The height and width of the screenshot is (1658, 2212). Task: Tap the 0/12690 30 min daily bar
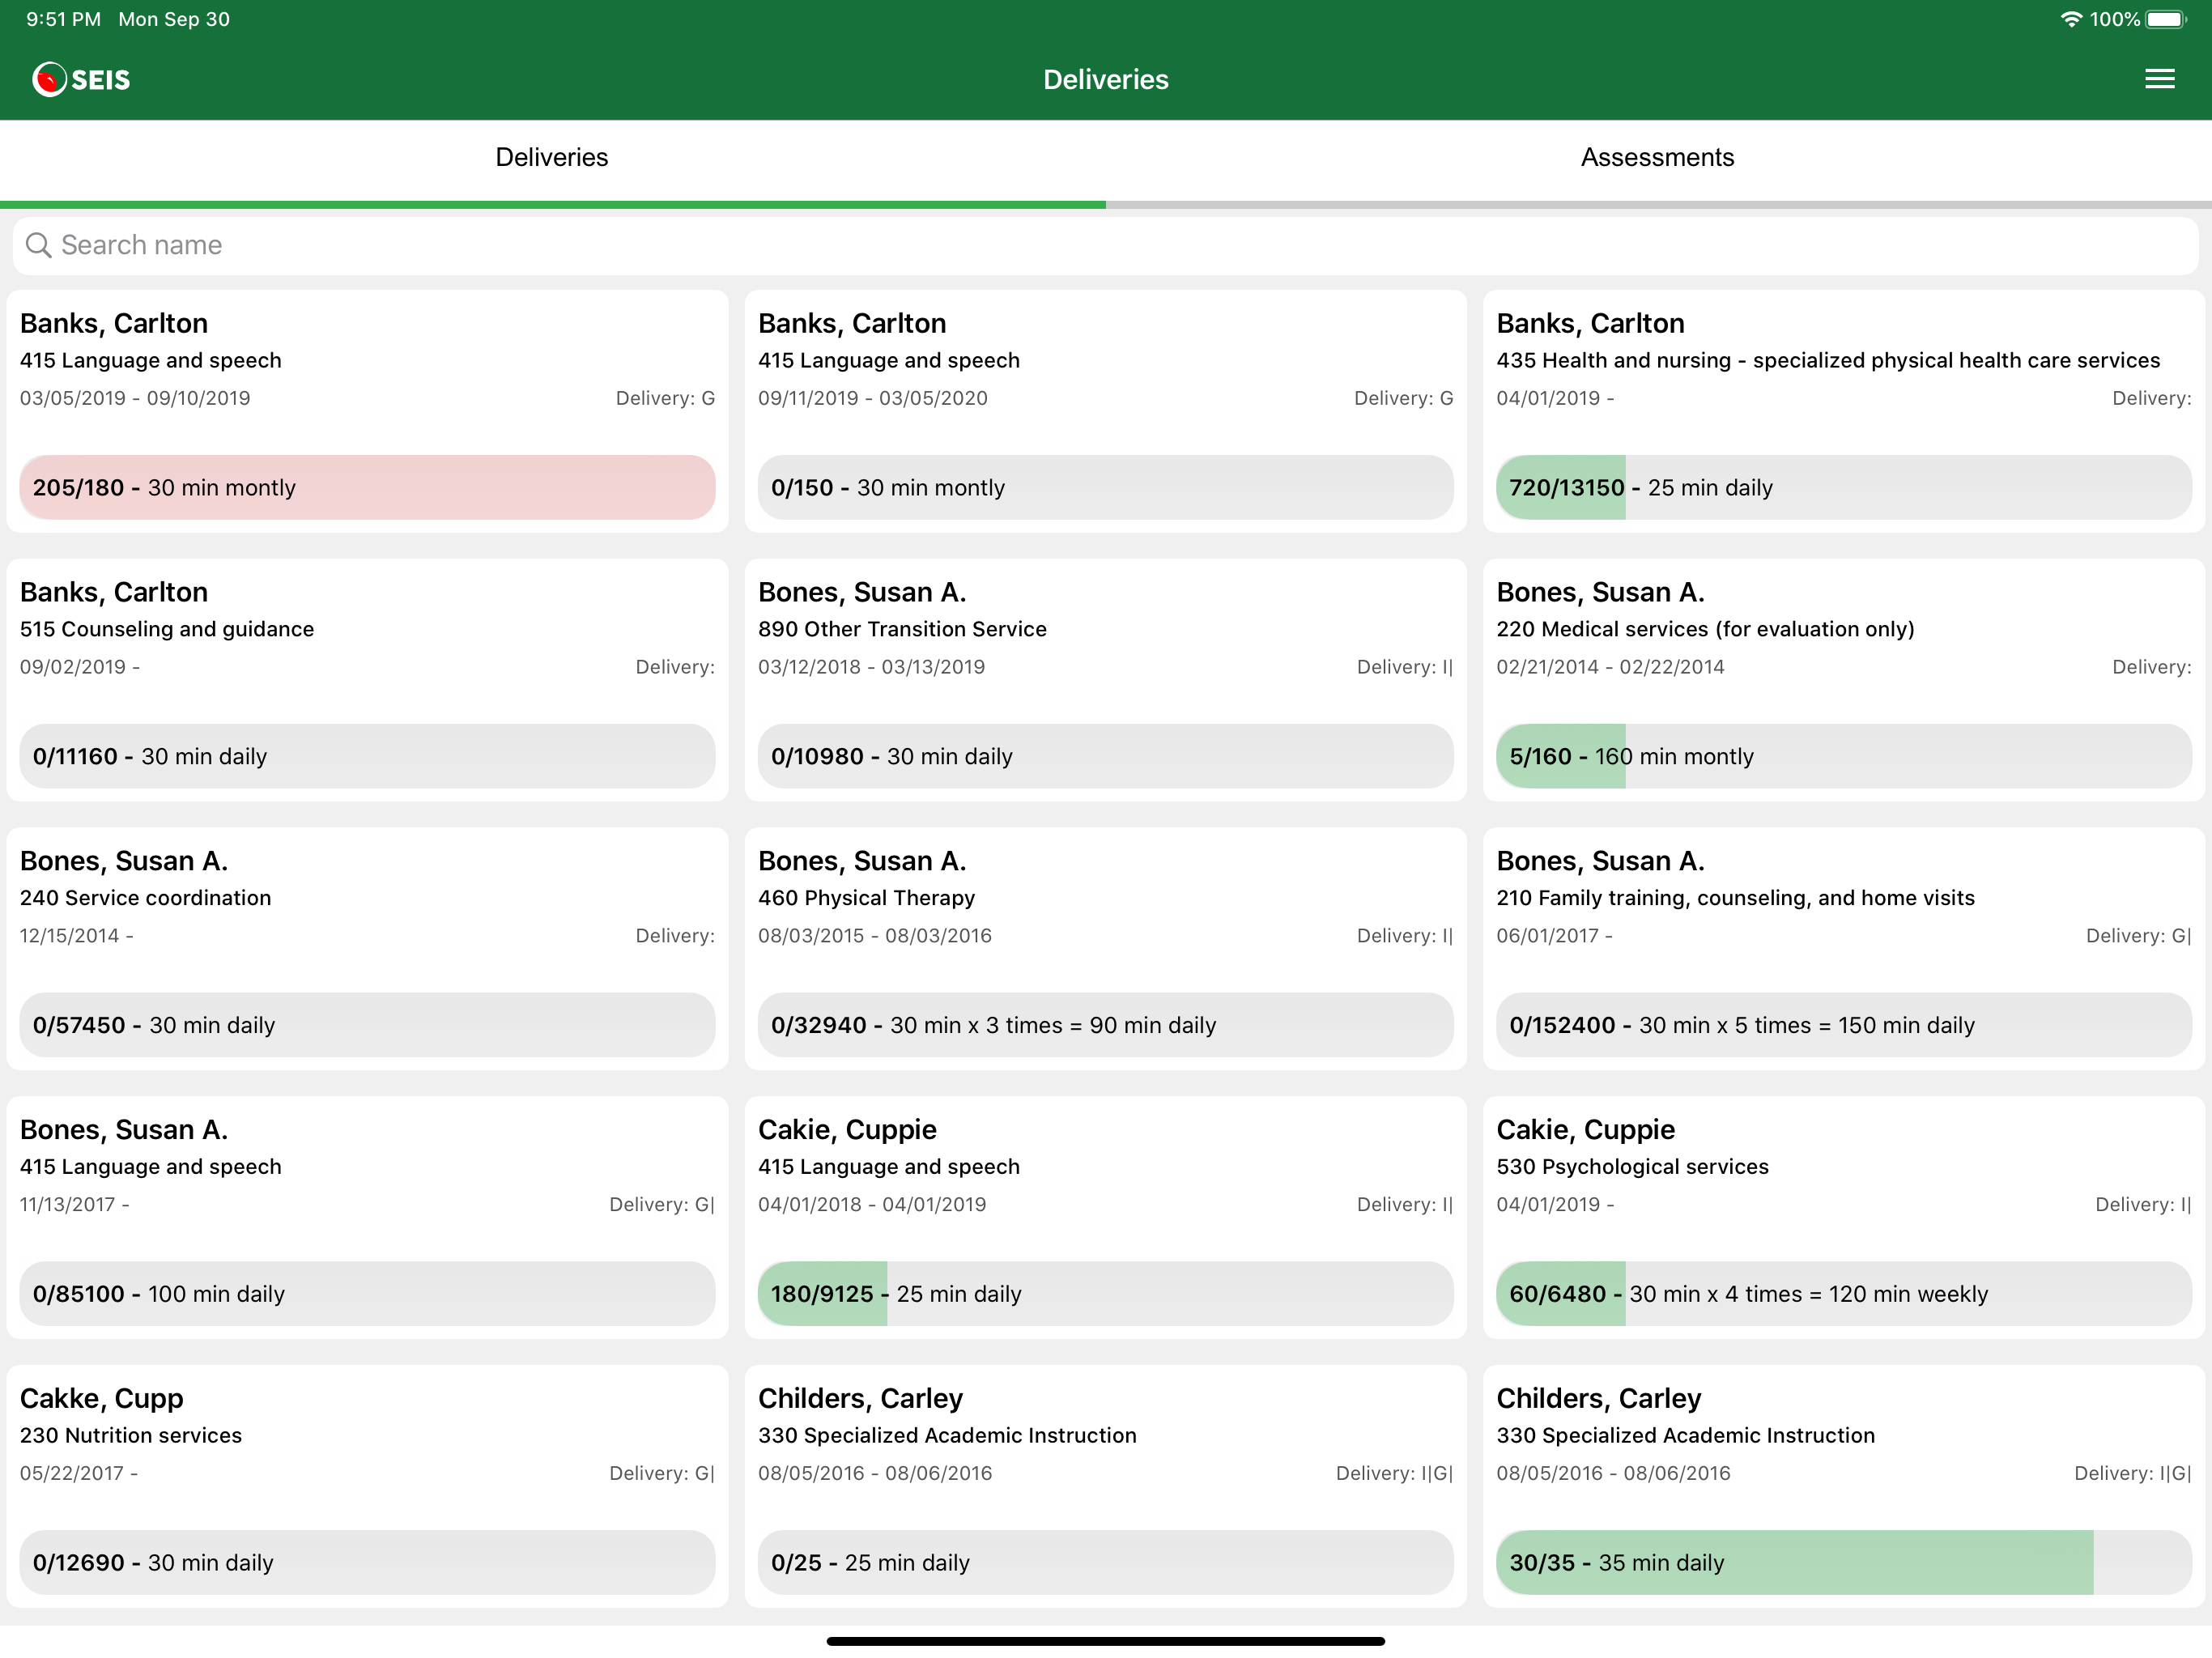pos(367,1562)
